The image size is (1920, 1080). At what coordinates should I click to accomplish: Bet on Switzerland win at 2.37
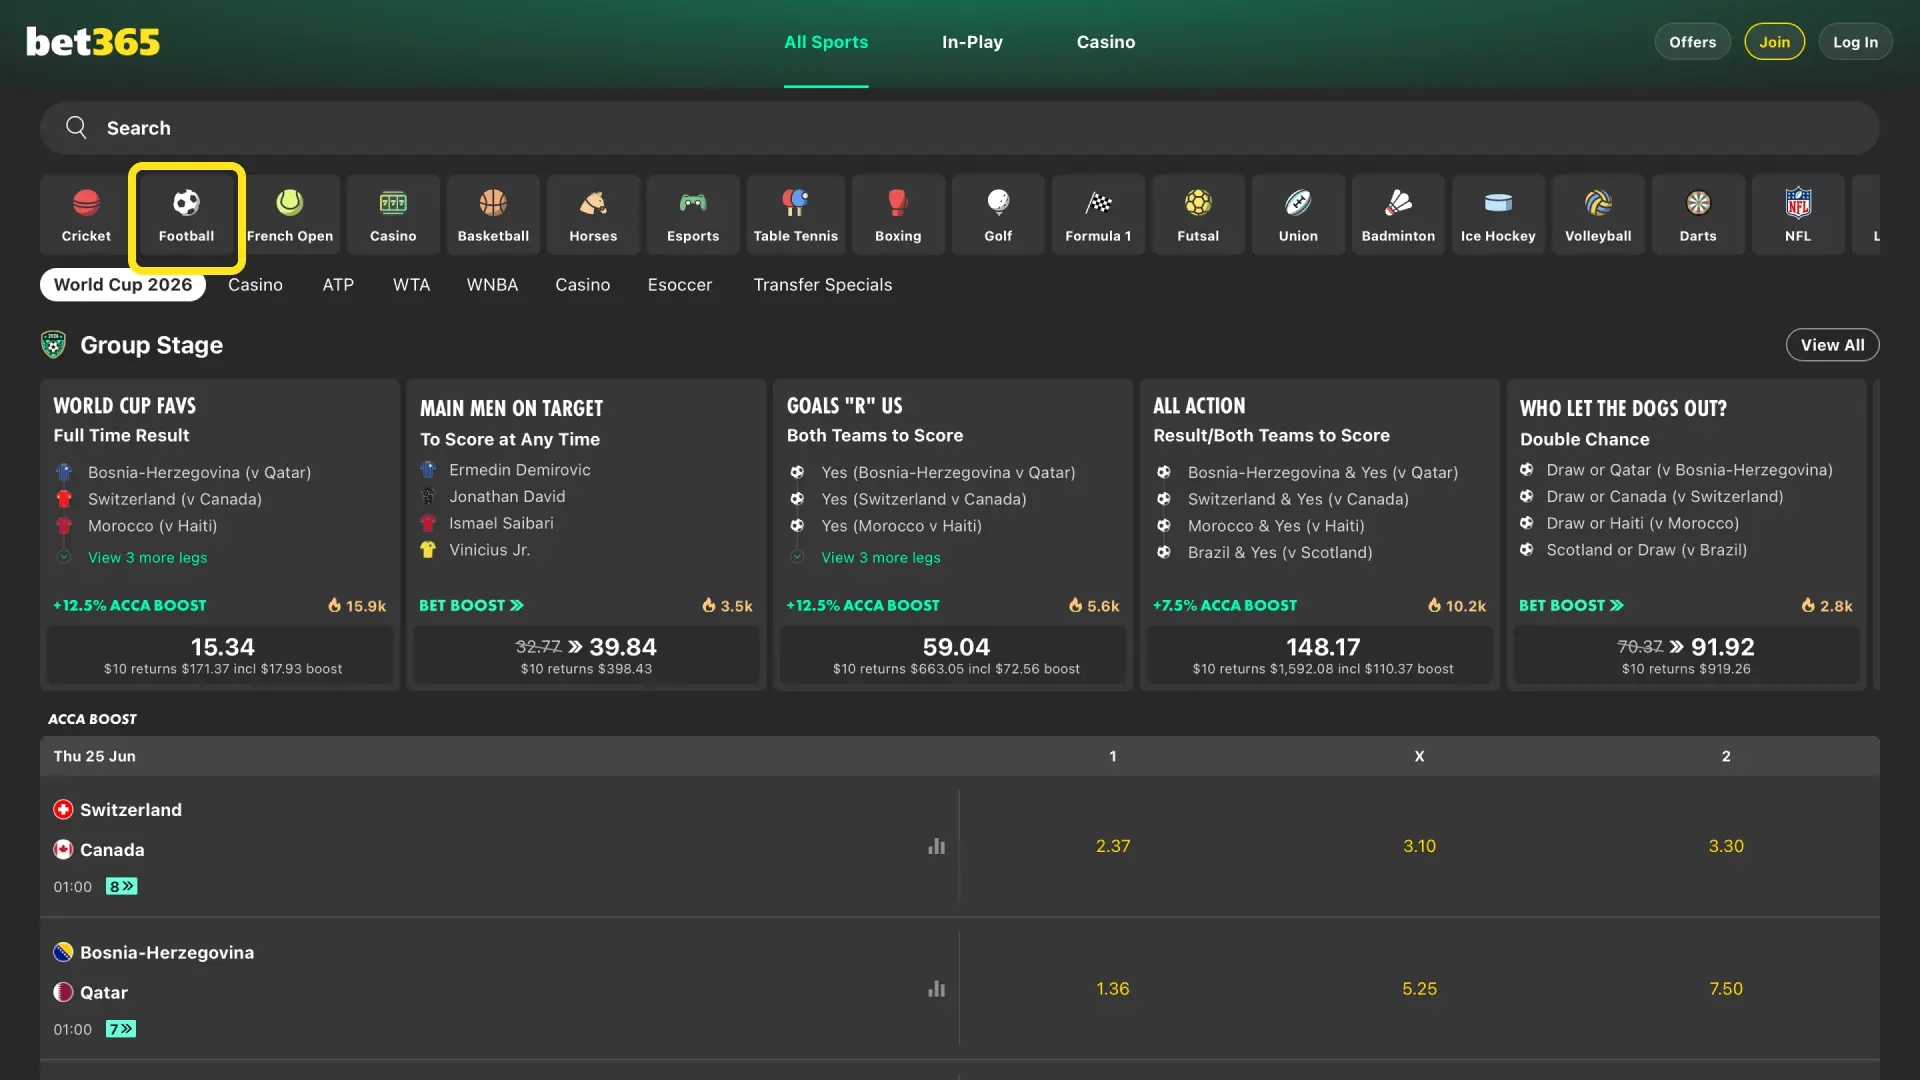point(1113,846)
